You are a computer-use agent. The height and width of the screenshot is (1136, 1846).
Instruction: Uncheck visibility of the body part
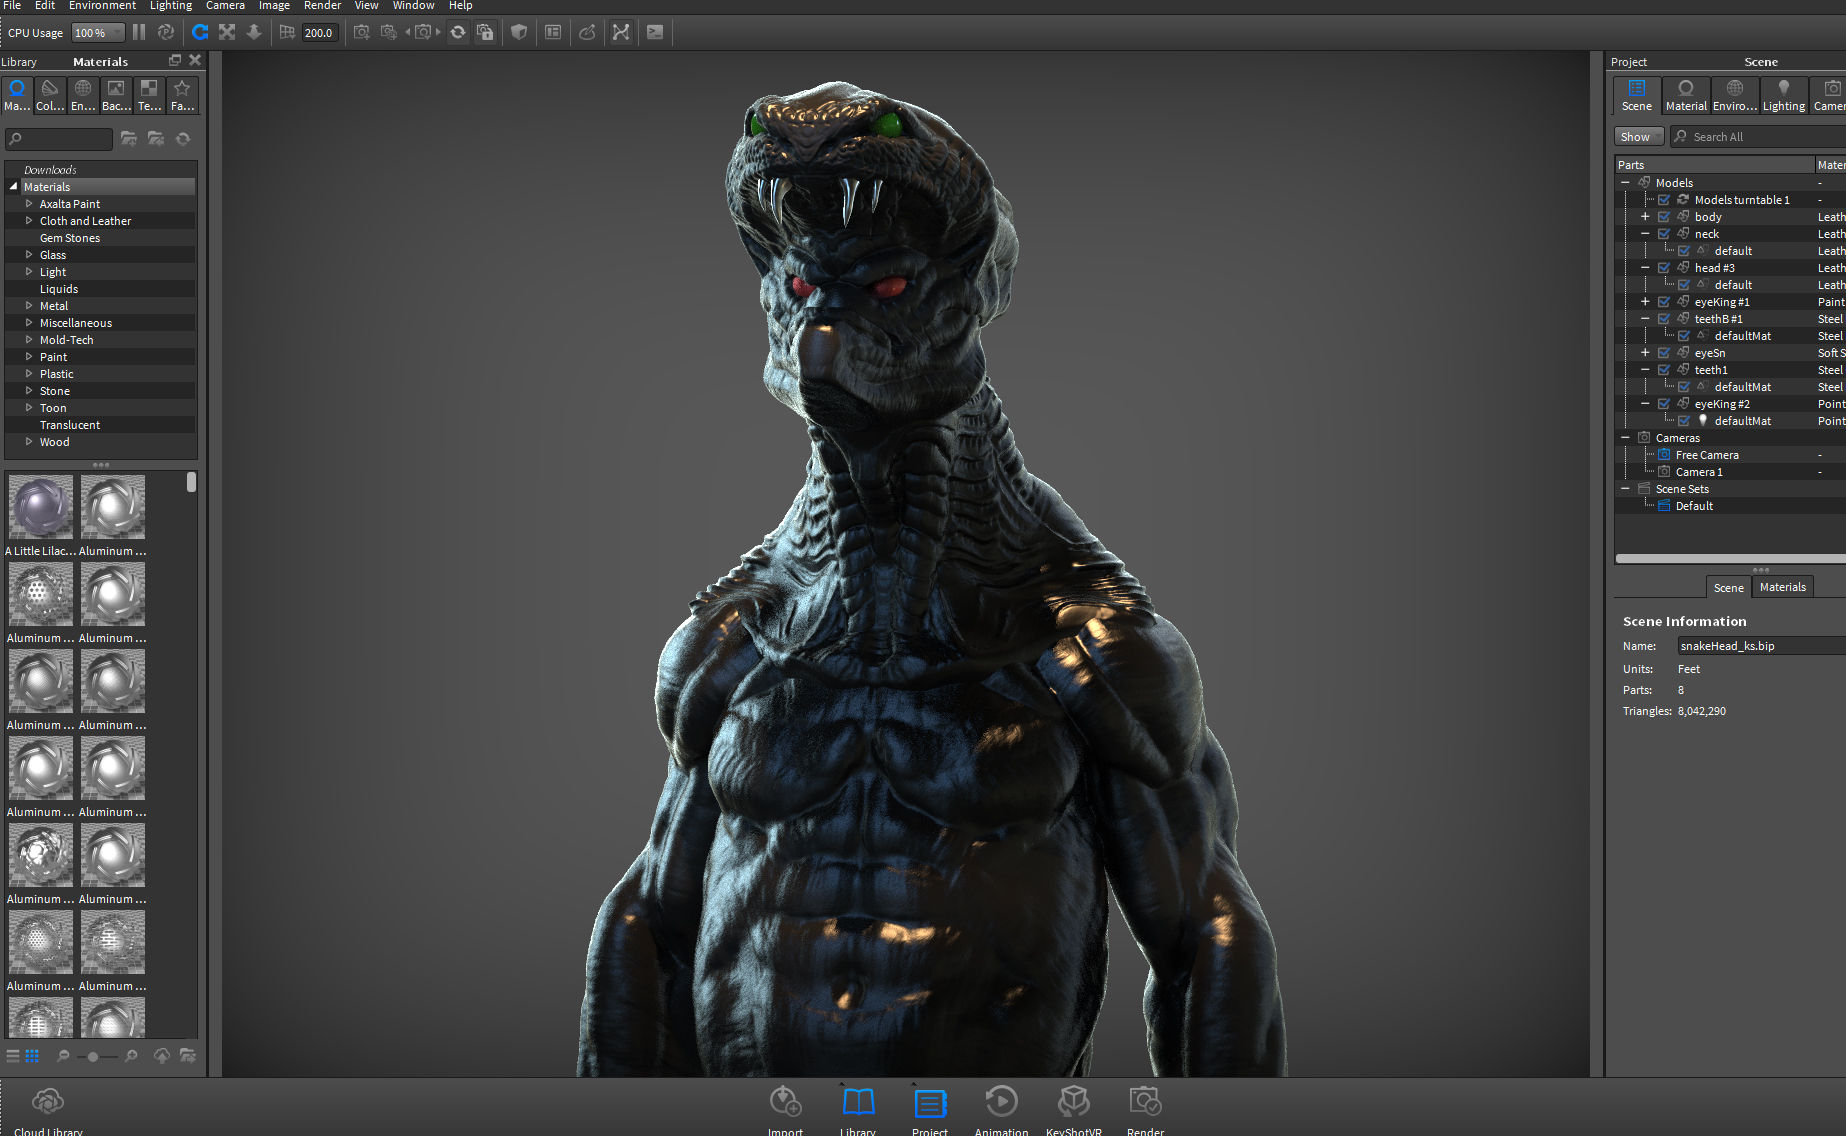(1664, 217)
